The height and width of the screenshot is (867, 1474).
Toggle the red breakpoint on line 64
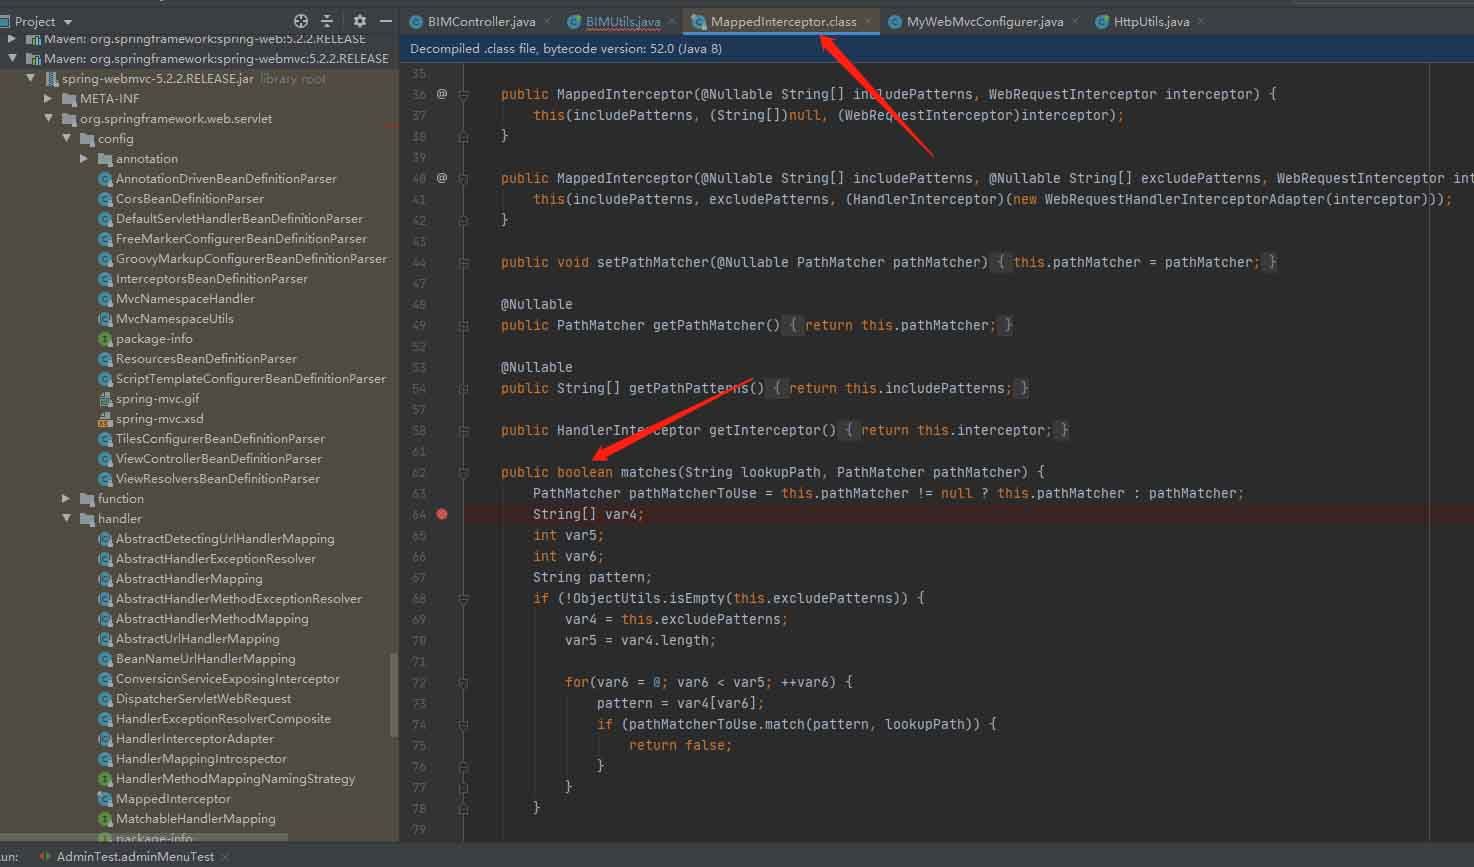(441, 513)
